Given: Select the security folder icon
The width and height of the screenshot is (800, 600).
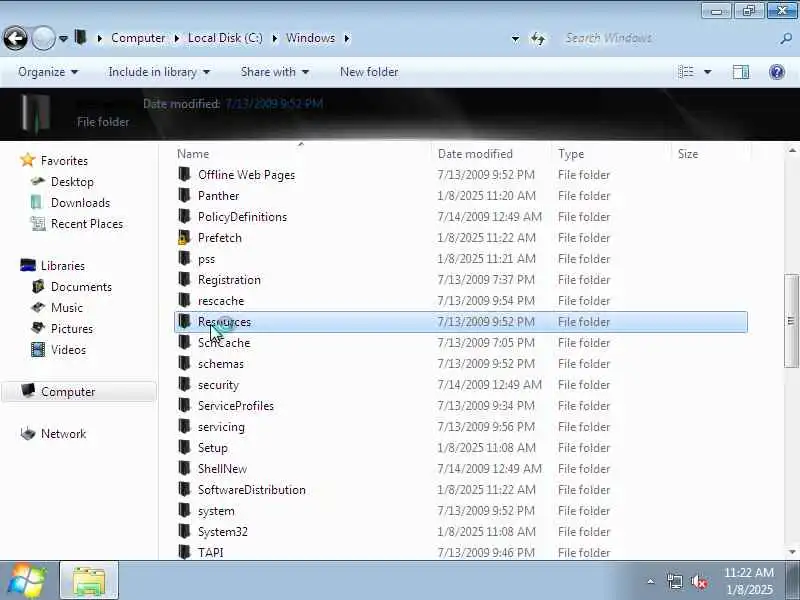Looking at the screenshot, I should coord(184,384).
